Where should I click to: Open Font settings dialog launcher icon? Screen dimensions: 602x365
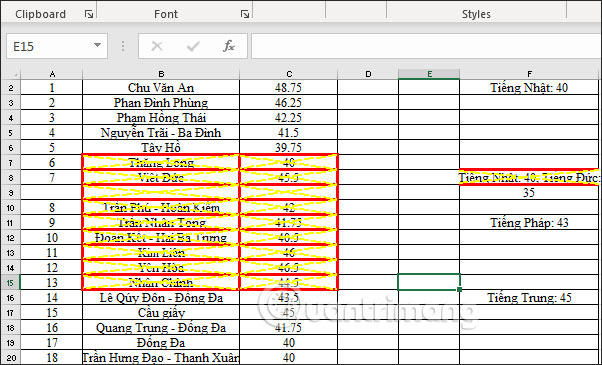click(245, 15)
